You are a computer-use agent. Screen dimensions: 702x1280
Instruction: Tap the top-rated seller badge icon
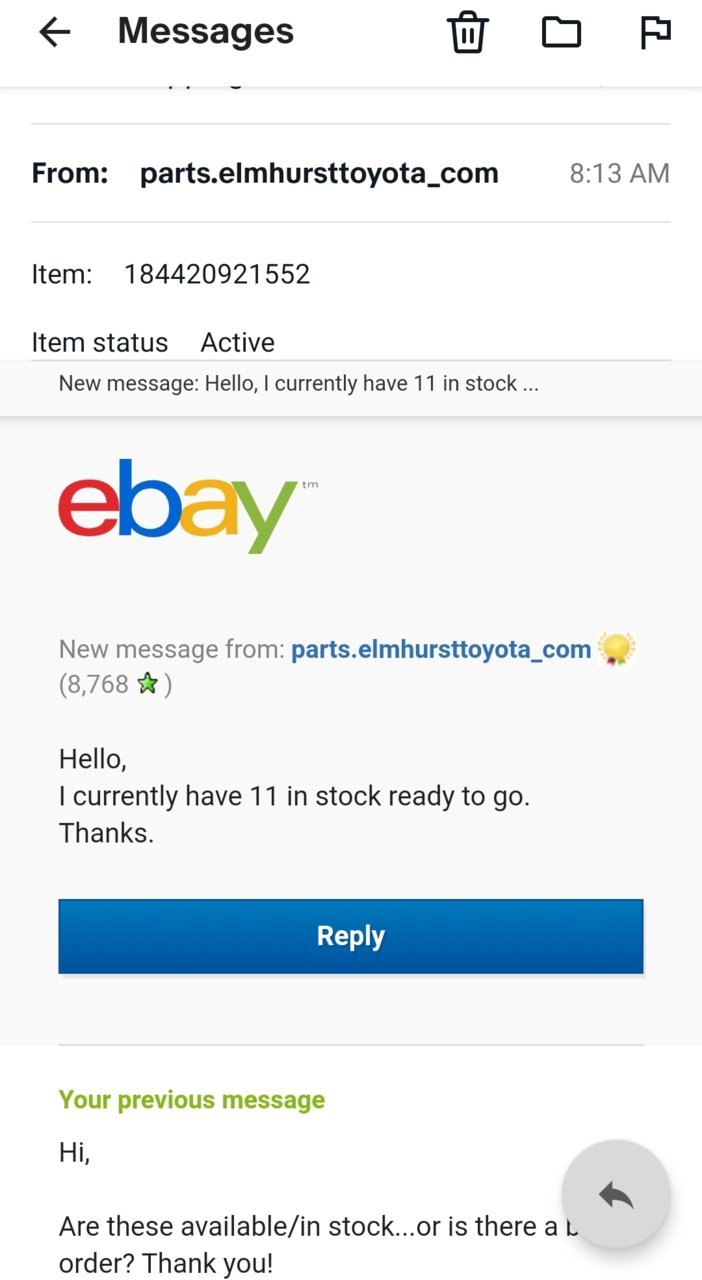(617, 650)
